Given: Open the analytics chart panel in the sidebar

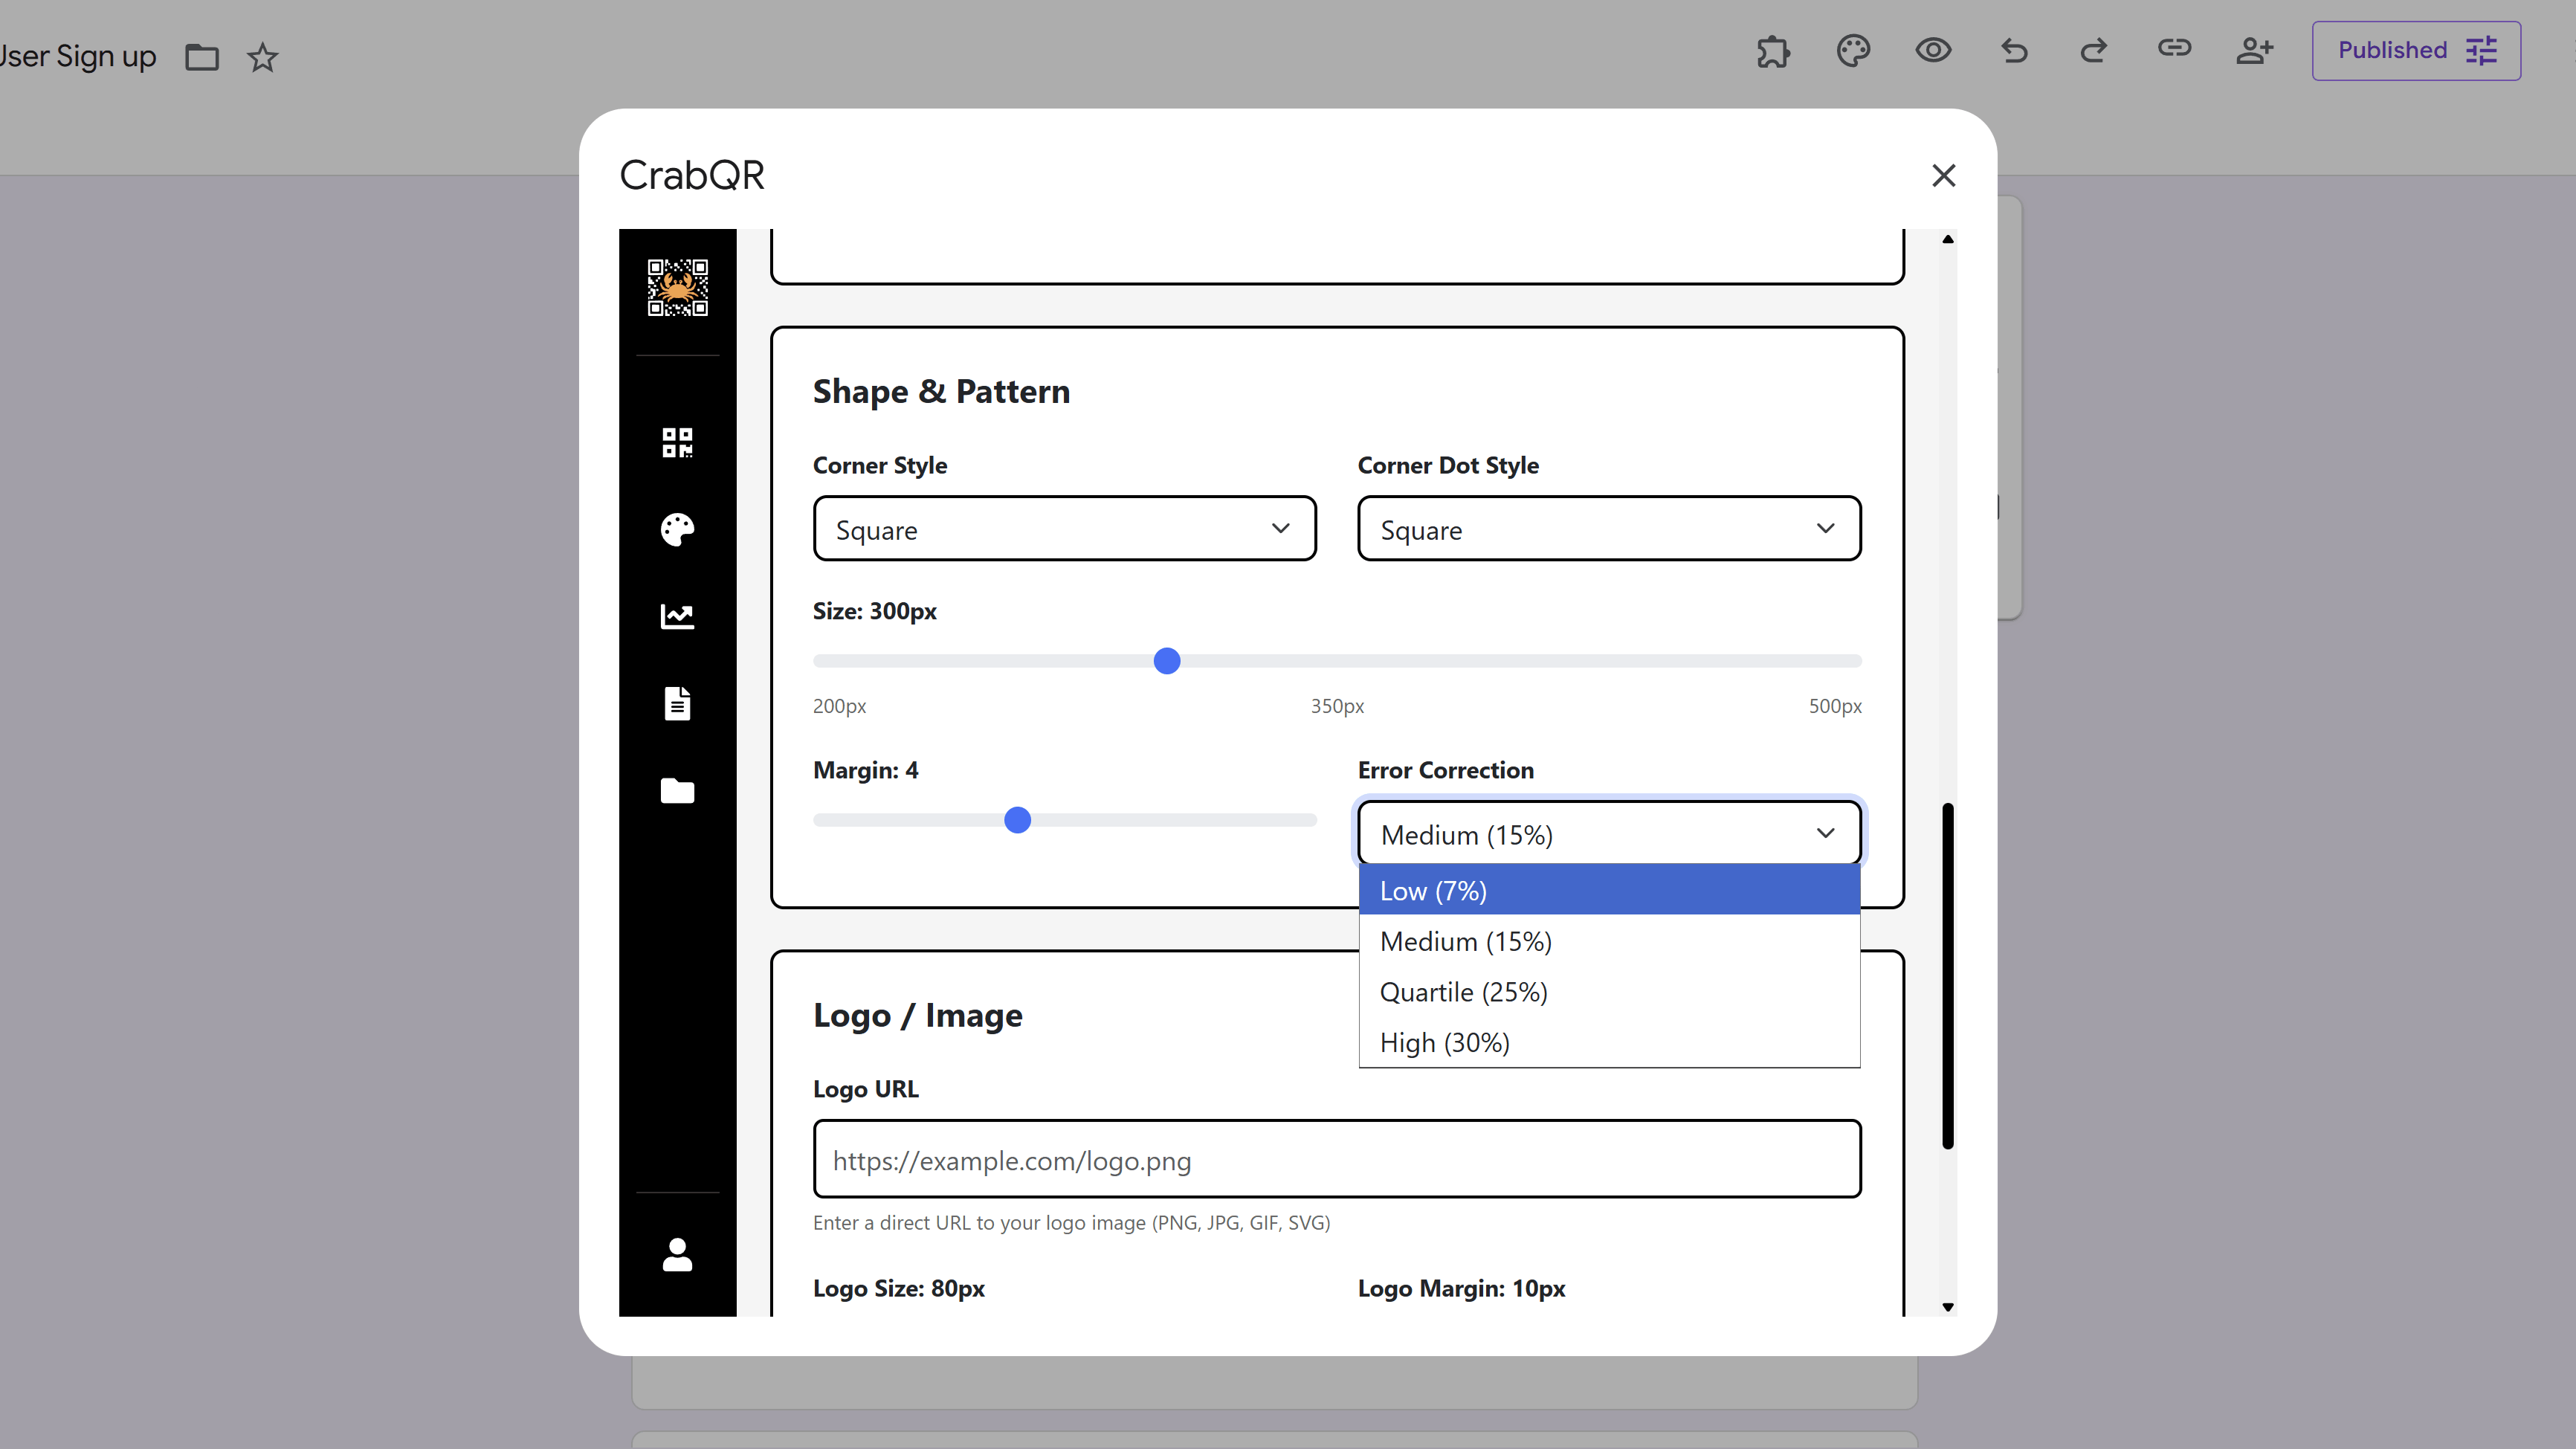Looking at the screenshot, I should pyautogui.click(x=677, y=616).
